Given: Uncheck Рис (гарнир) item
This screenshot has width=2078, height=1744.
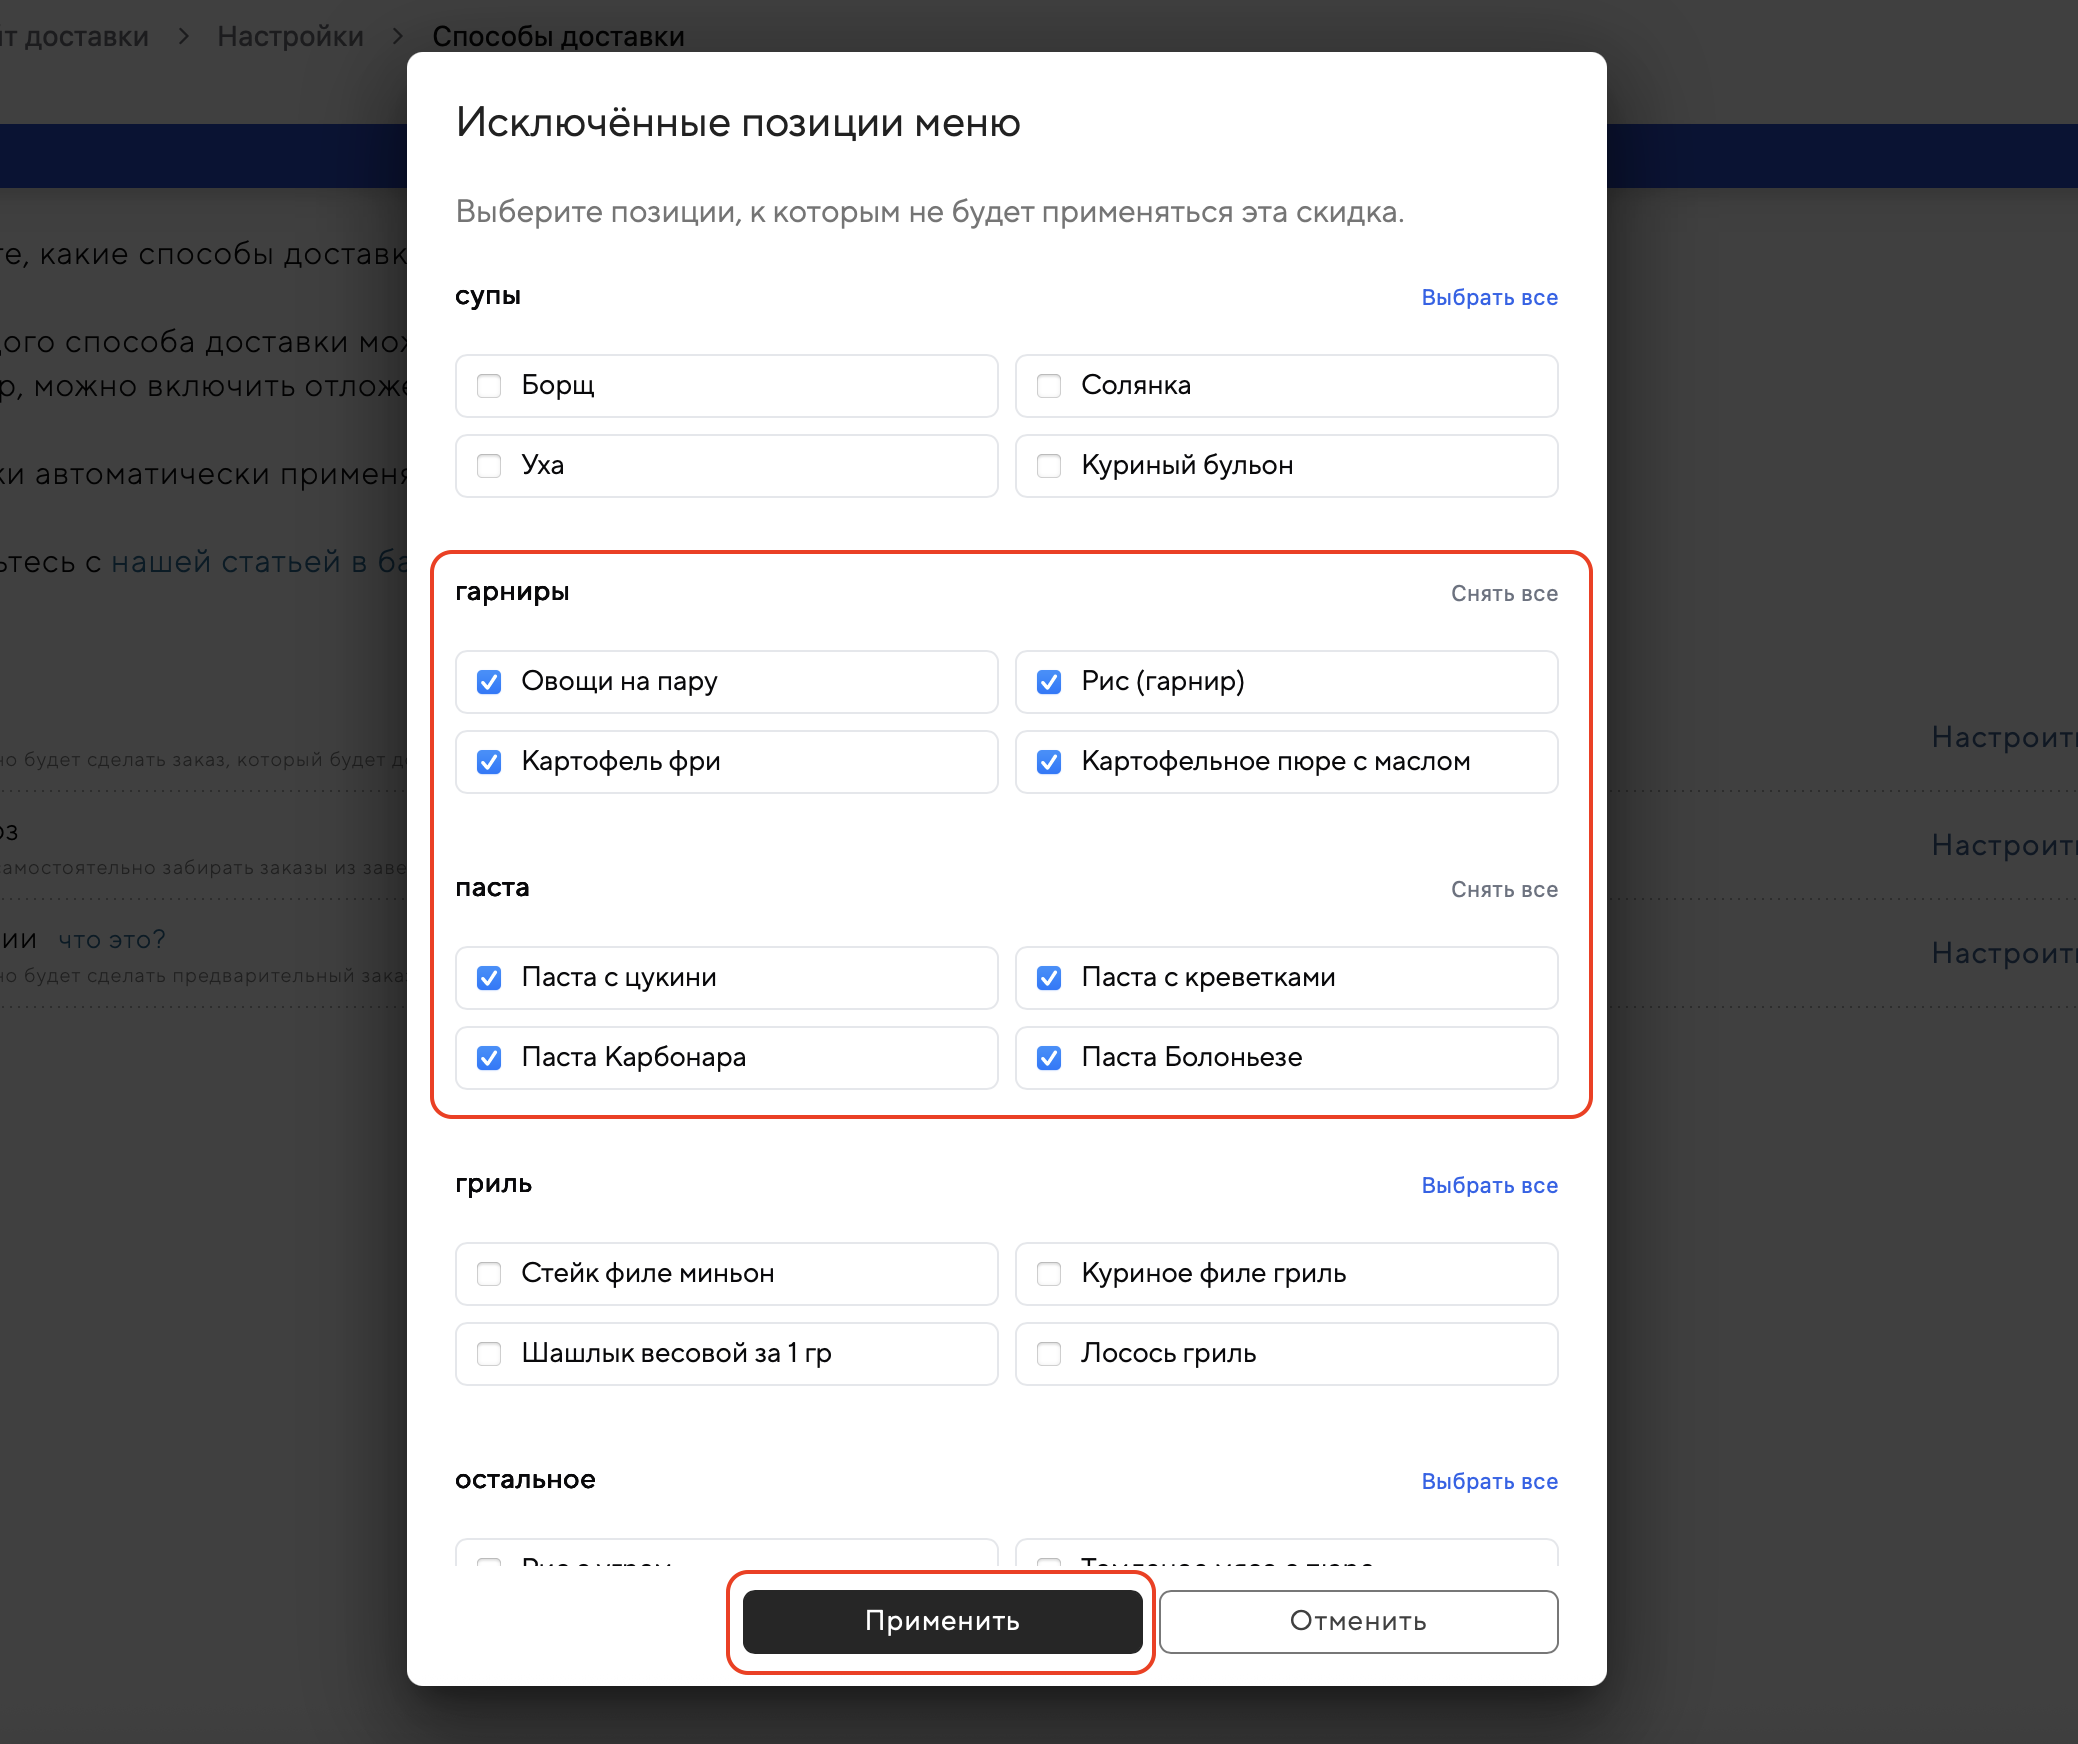Looking at the screenshot, I should click(x=1049, y=682).
